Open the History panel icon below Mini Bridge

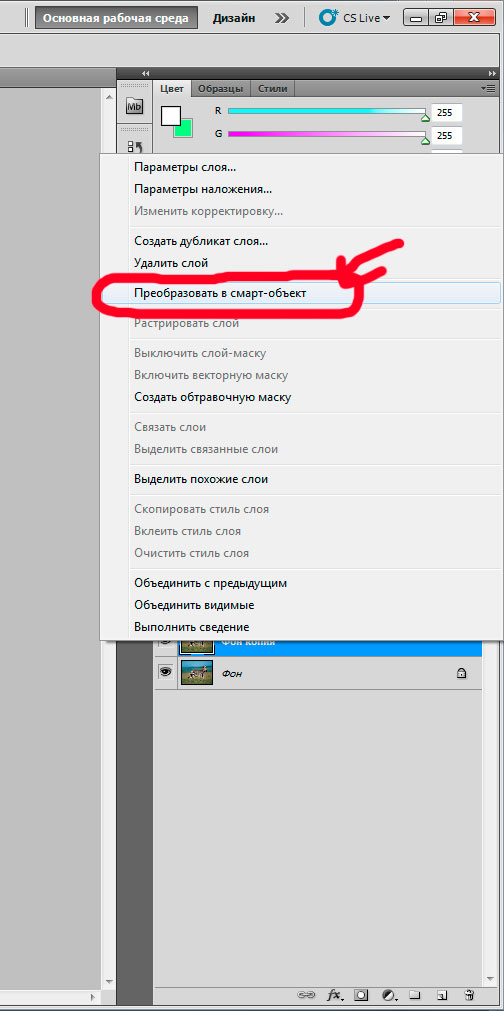134,146
